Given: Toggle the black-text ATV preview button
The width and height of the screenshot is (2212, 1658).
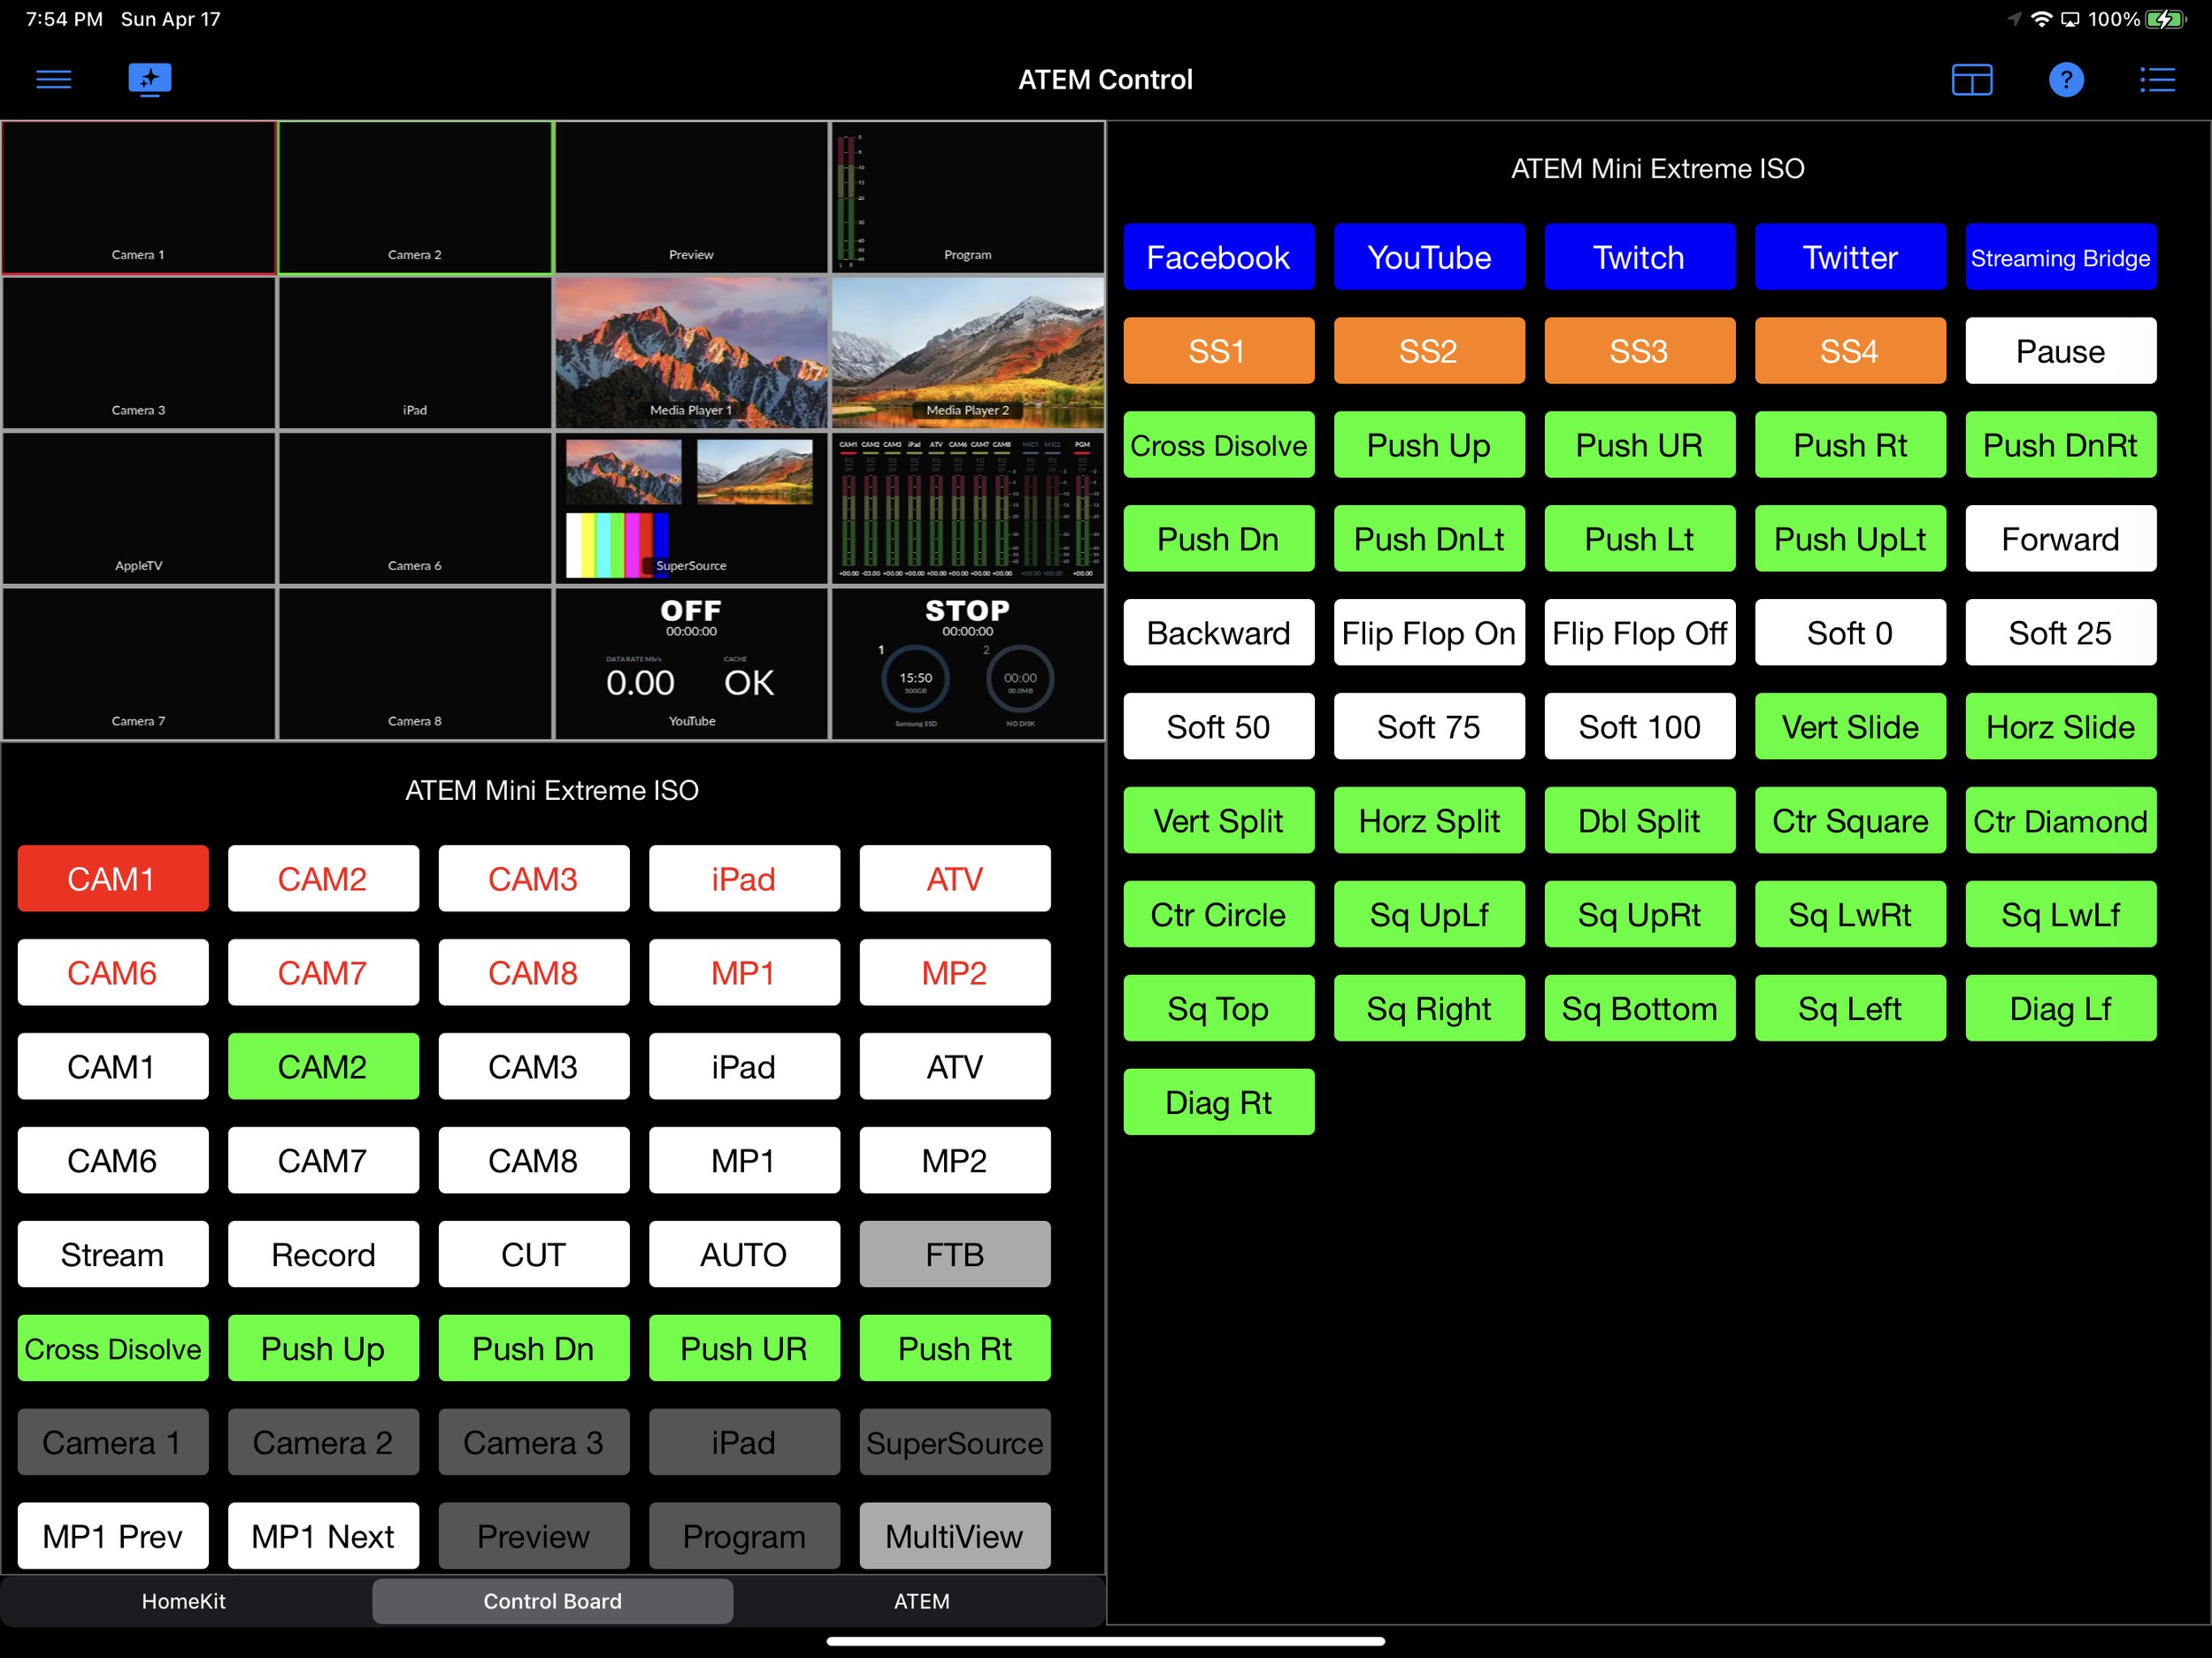Looking at the screenshot, I should 955,1067.
